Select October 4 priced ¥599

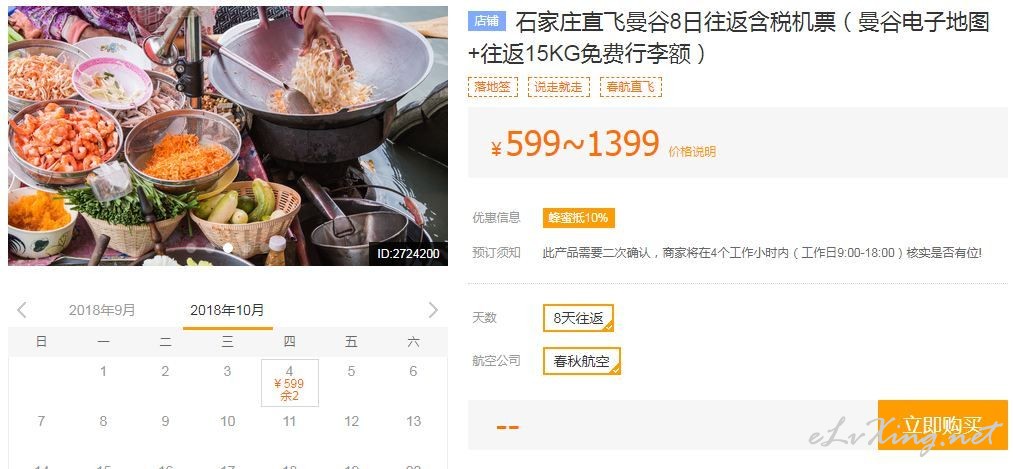(289, 383)
